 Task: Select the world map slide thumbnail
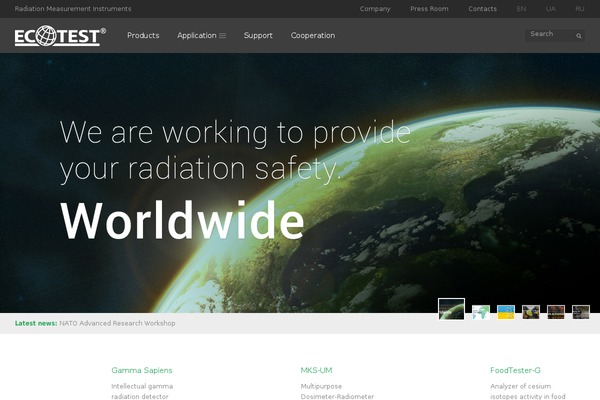(481, 312)
